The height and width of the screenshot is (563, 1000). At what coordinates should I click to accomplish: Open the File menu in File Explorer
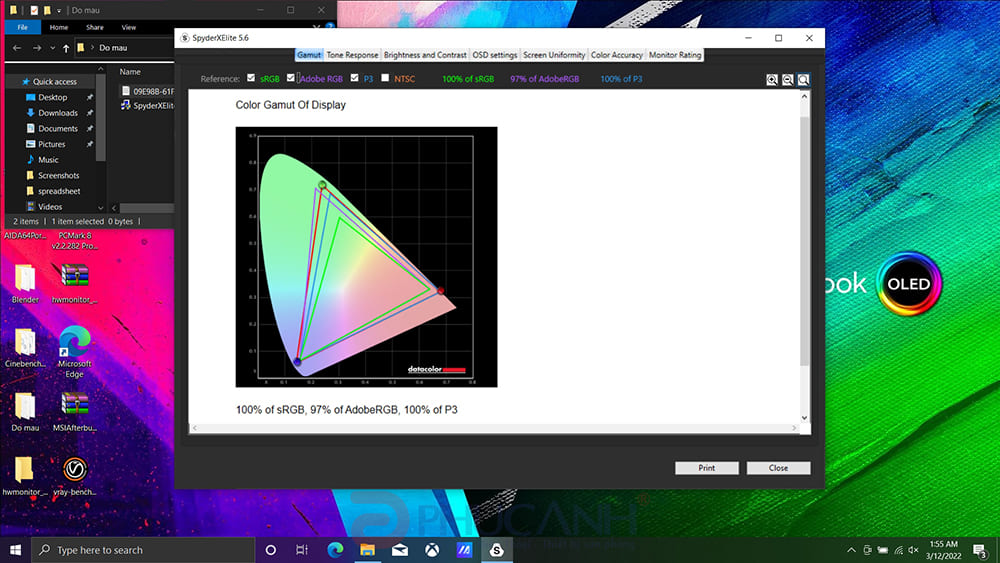pyautogui.click(x=22, y=27)
